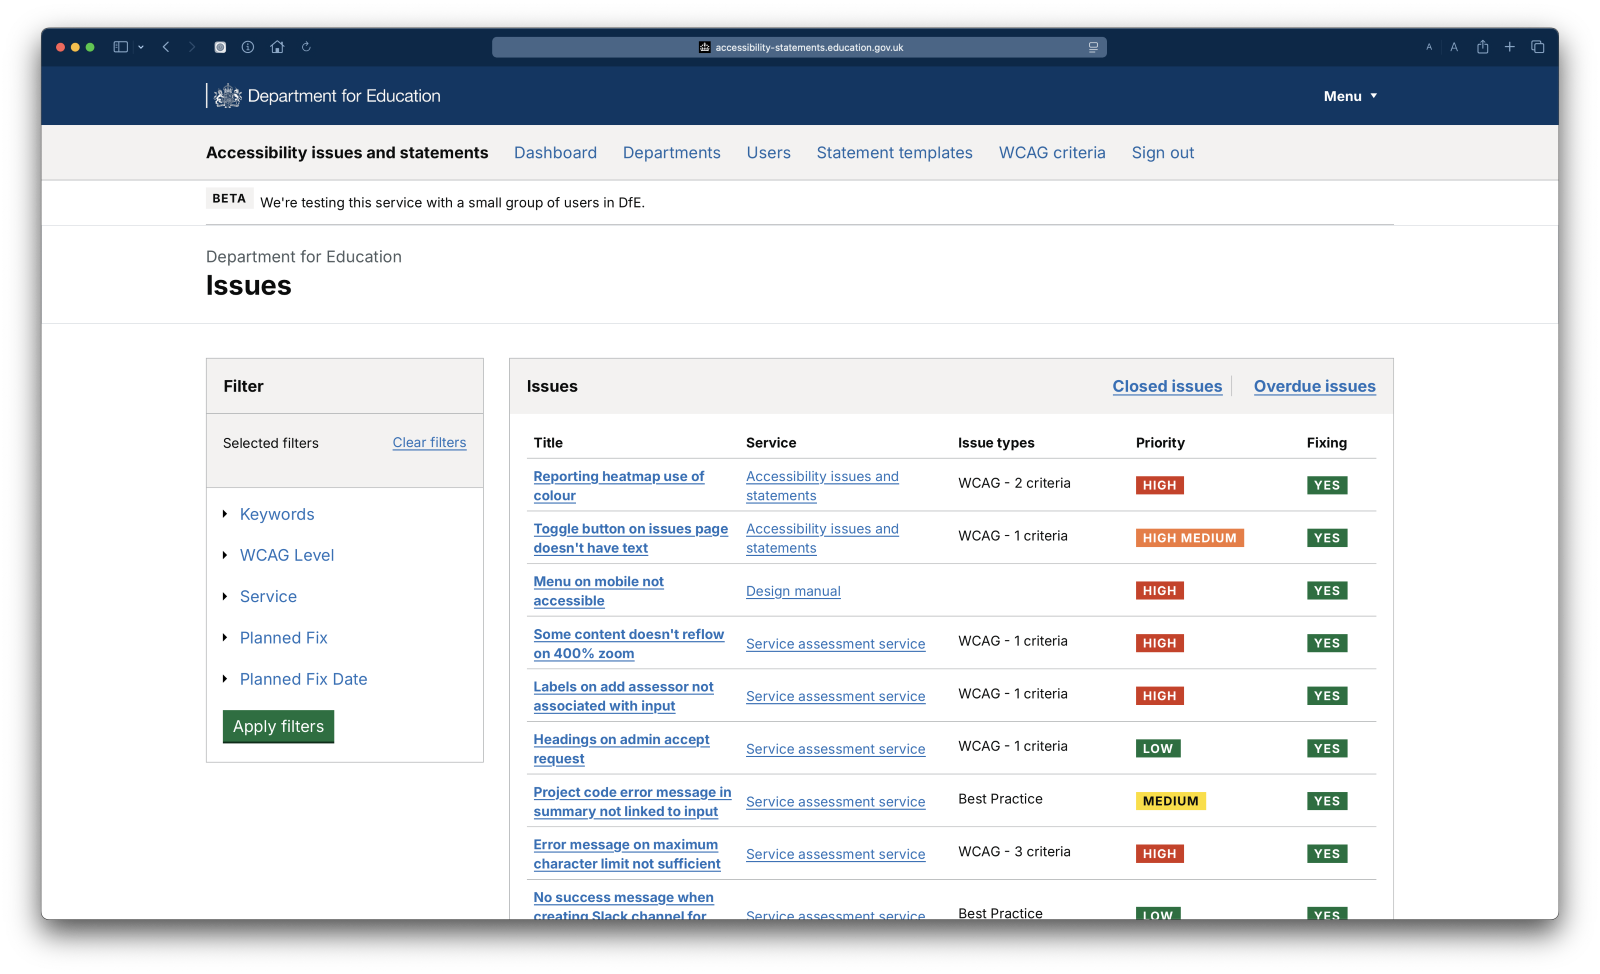Viewport: 1600px width, 974px height.
Task: Open the 'Menu on mobile not accessible' issue
Action: [599, 591]
